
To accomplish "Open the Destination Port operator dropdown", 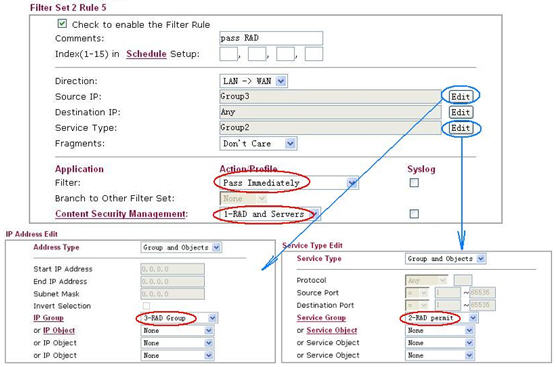I will point(417,305).
